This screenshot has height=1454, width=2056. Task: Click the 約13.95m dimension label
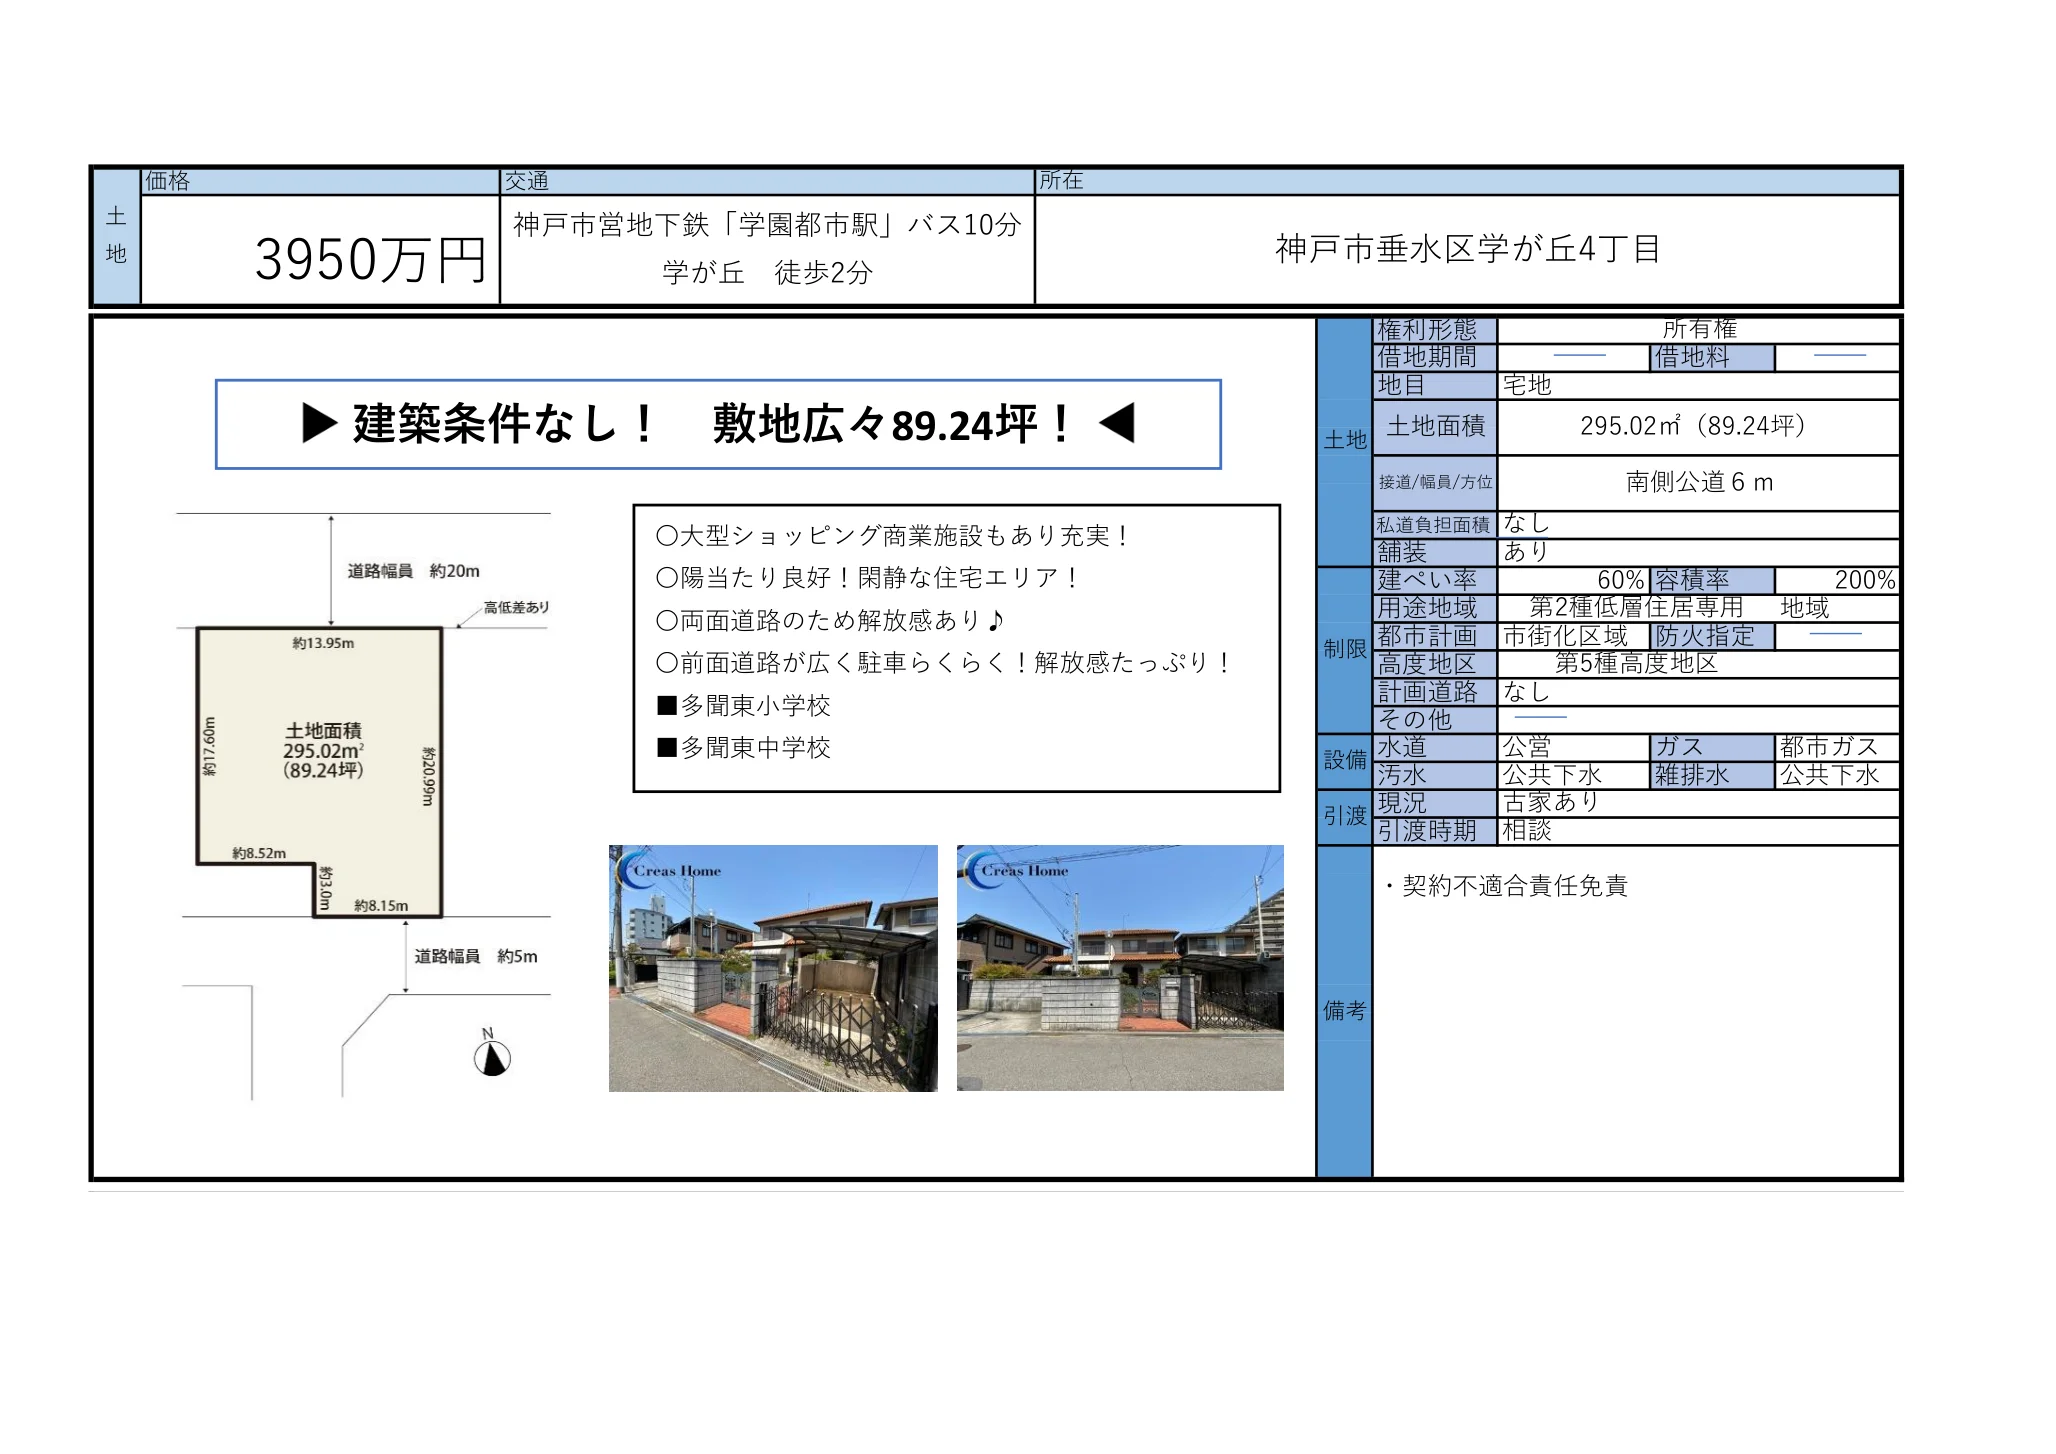pos(323,643)
